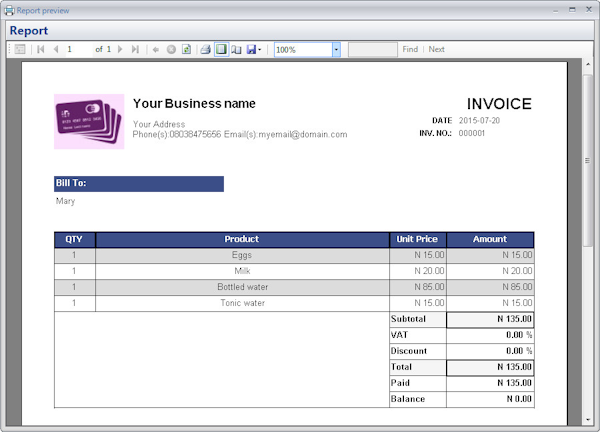Maximize the Report preview window
600x432 pixels.
point(572,10)
